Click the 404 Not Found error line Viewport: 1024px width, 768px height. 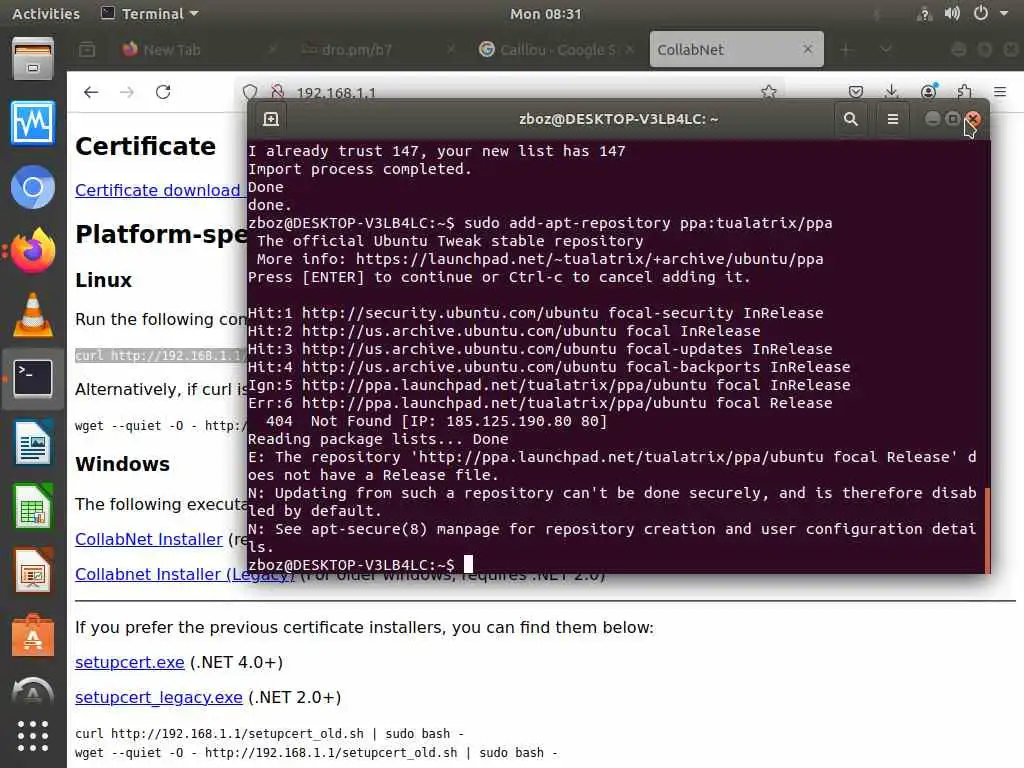[x=436, y=421]
